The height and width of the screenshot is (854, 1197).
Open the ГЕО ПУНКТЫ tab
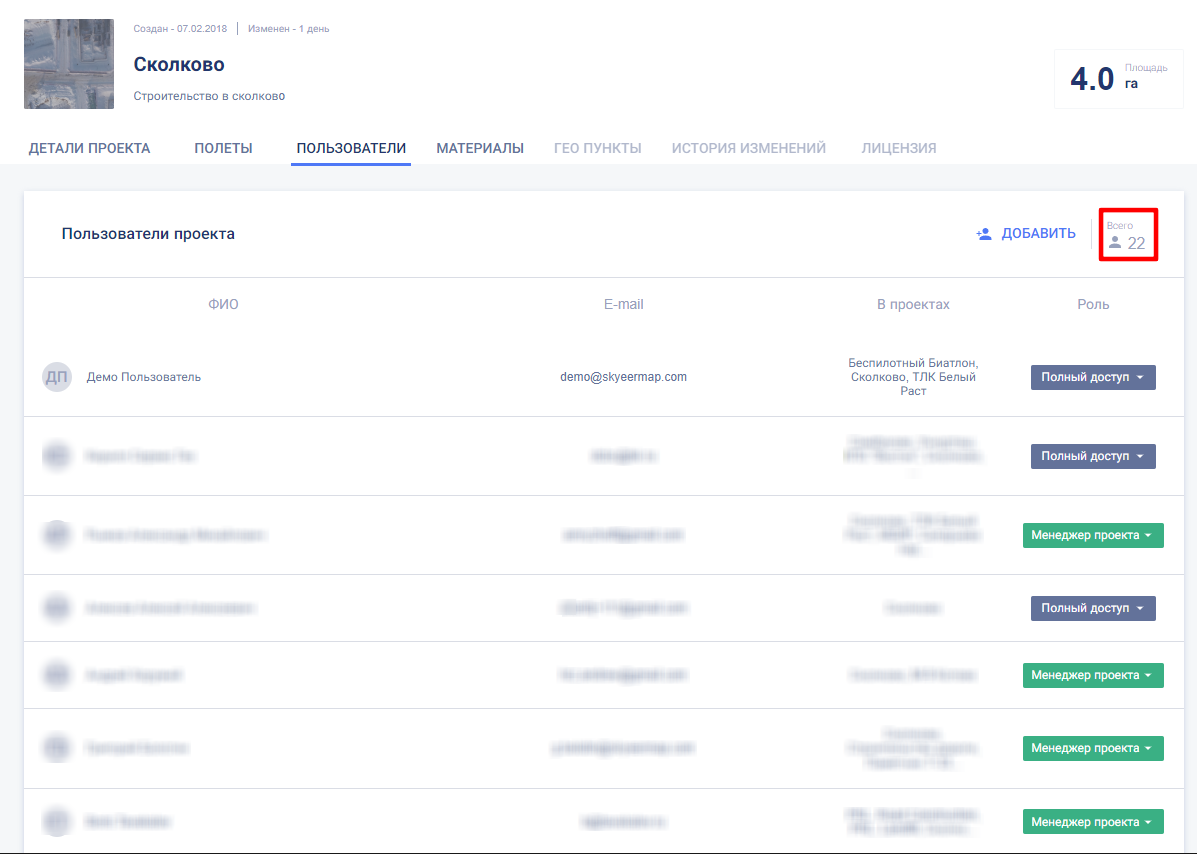[597, 148]
